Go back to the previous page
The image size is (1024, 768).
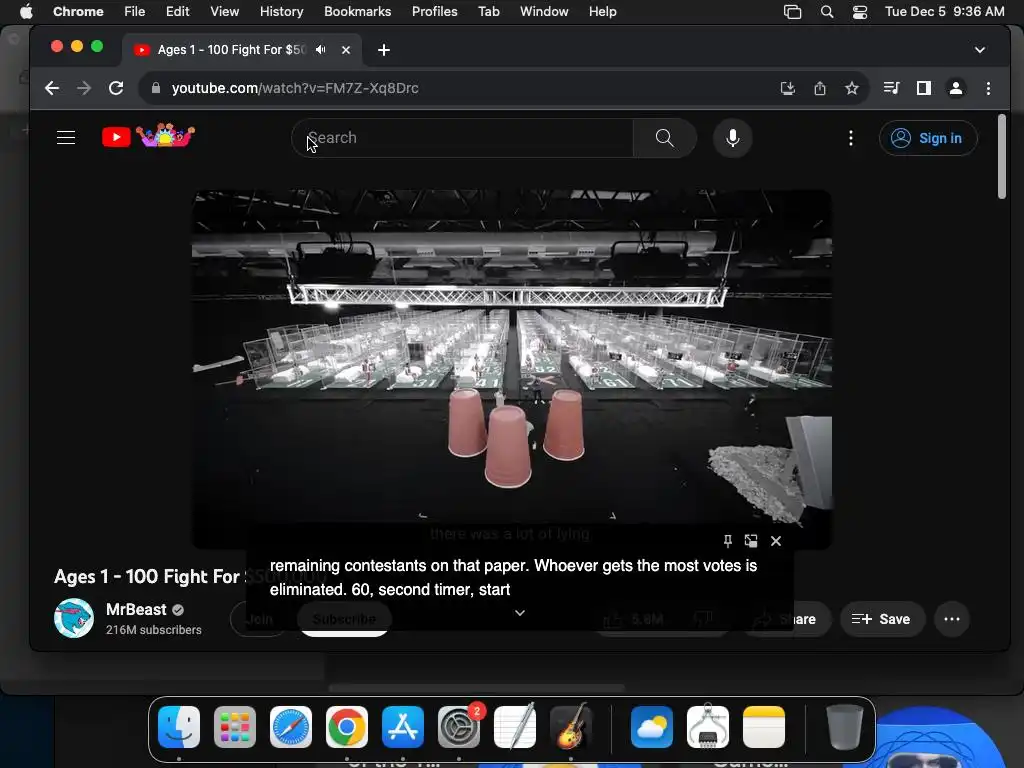[x=52, y=88]
